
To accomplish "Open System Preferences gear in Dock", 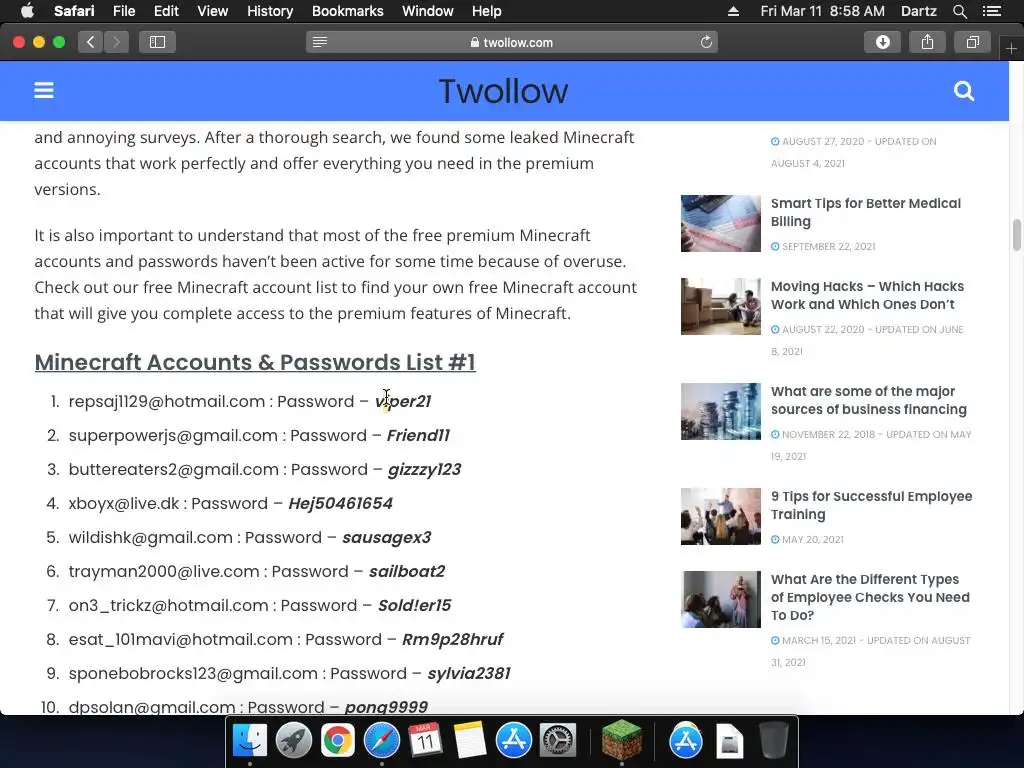I will (x=558, y=741).
